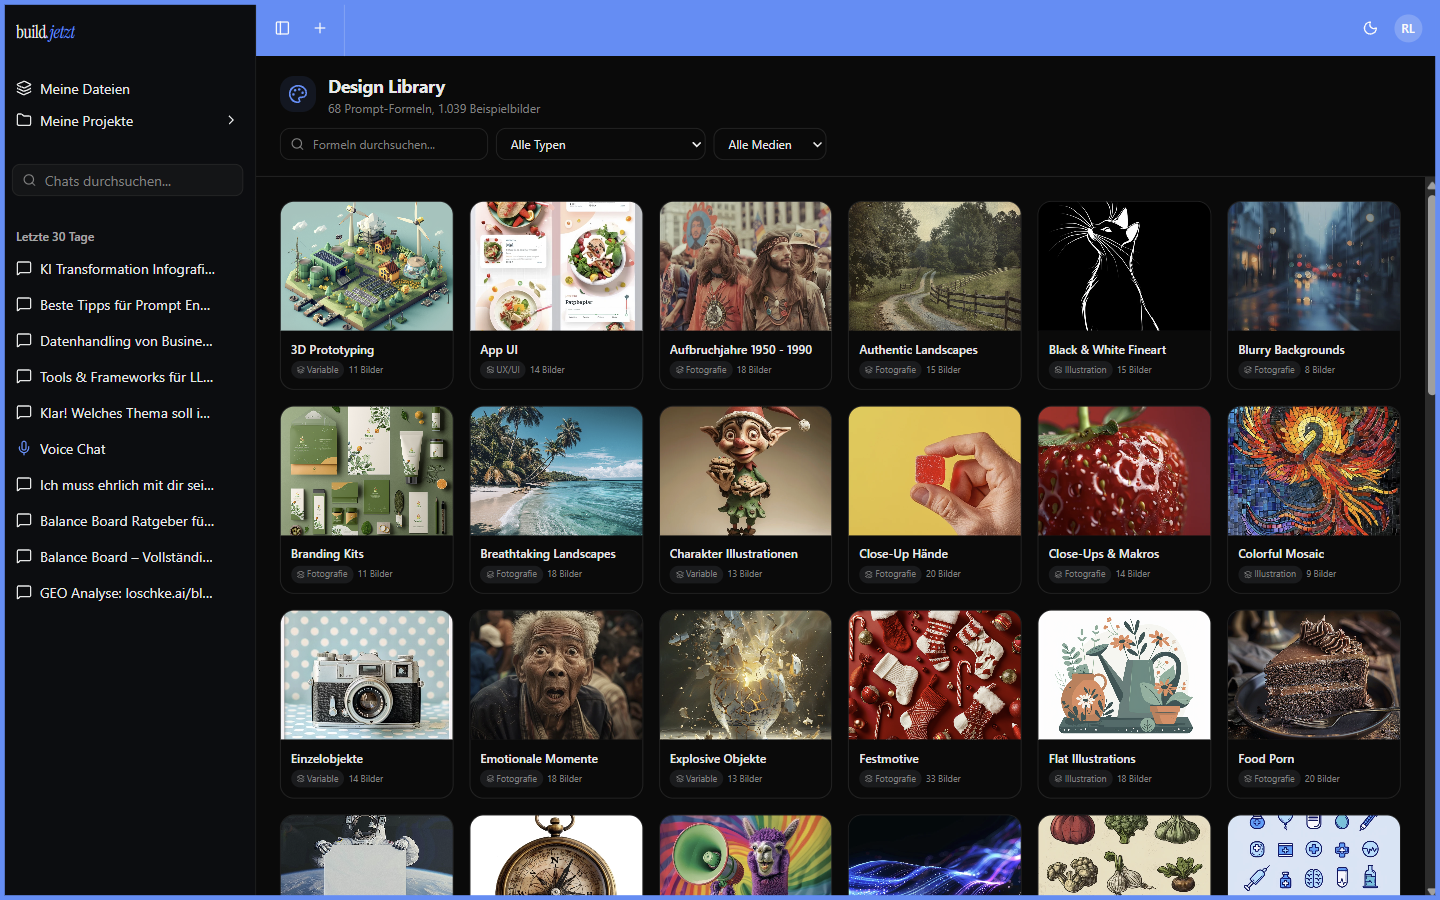Image resolution: width=1440 pixels, height=900 pixels.
Task: Open the vintage vegetables image card
Action: (x=1124, y=855)
